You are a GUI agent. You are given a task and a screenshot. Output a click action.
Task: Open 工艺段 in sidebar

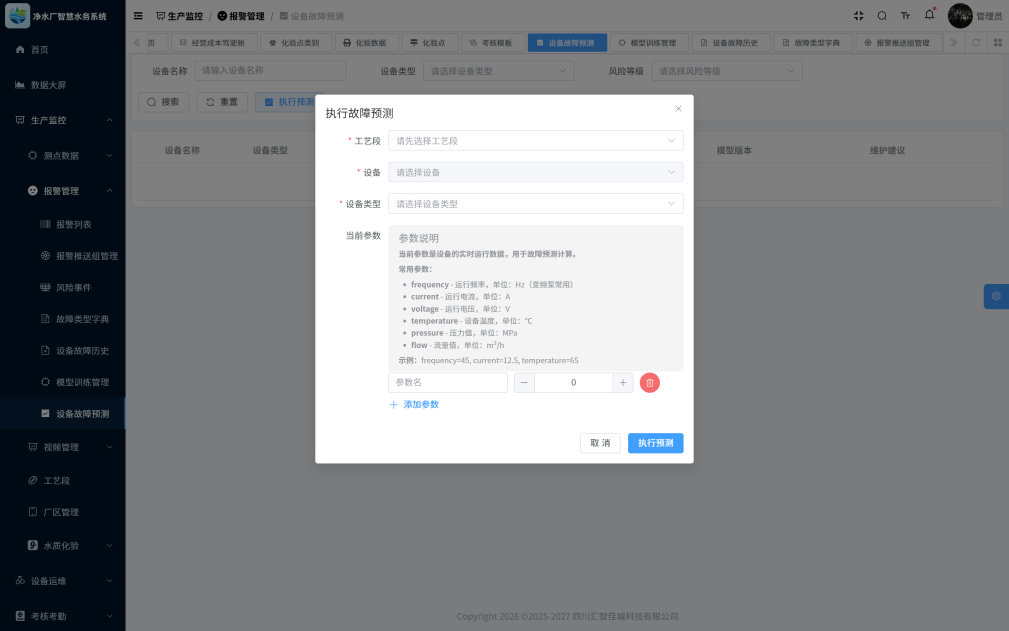pos(62,480)
